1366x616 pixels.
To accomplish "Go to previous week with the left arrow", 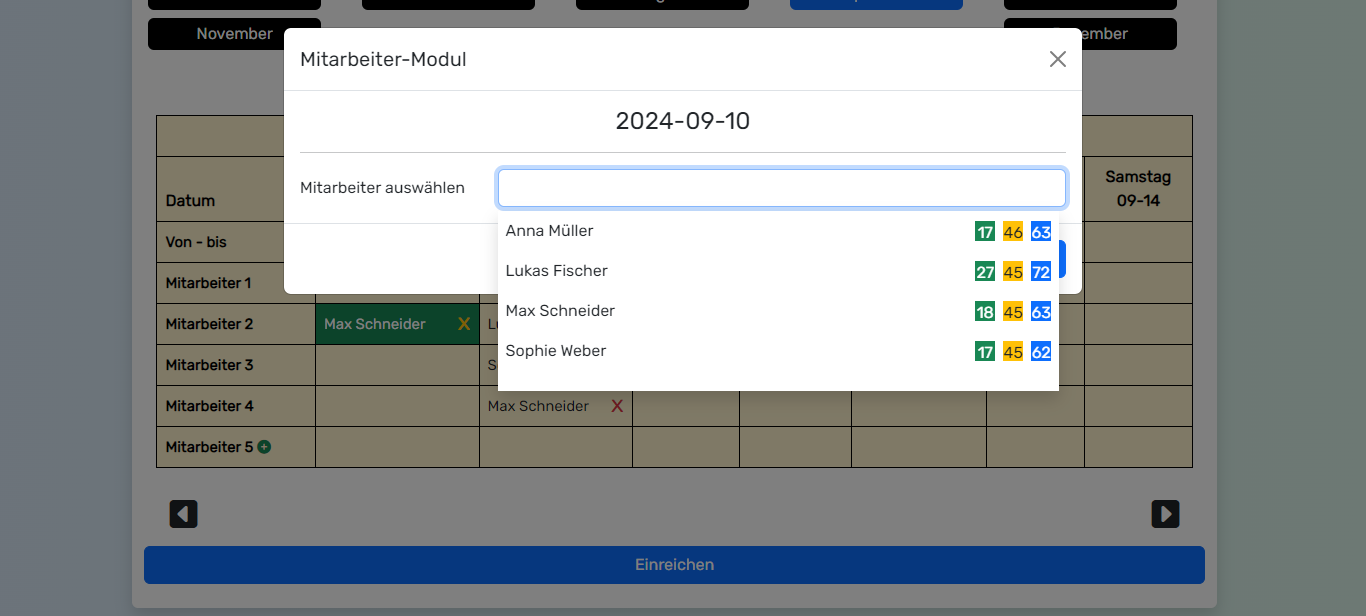I will 183,514.
